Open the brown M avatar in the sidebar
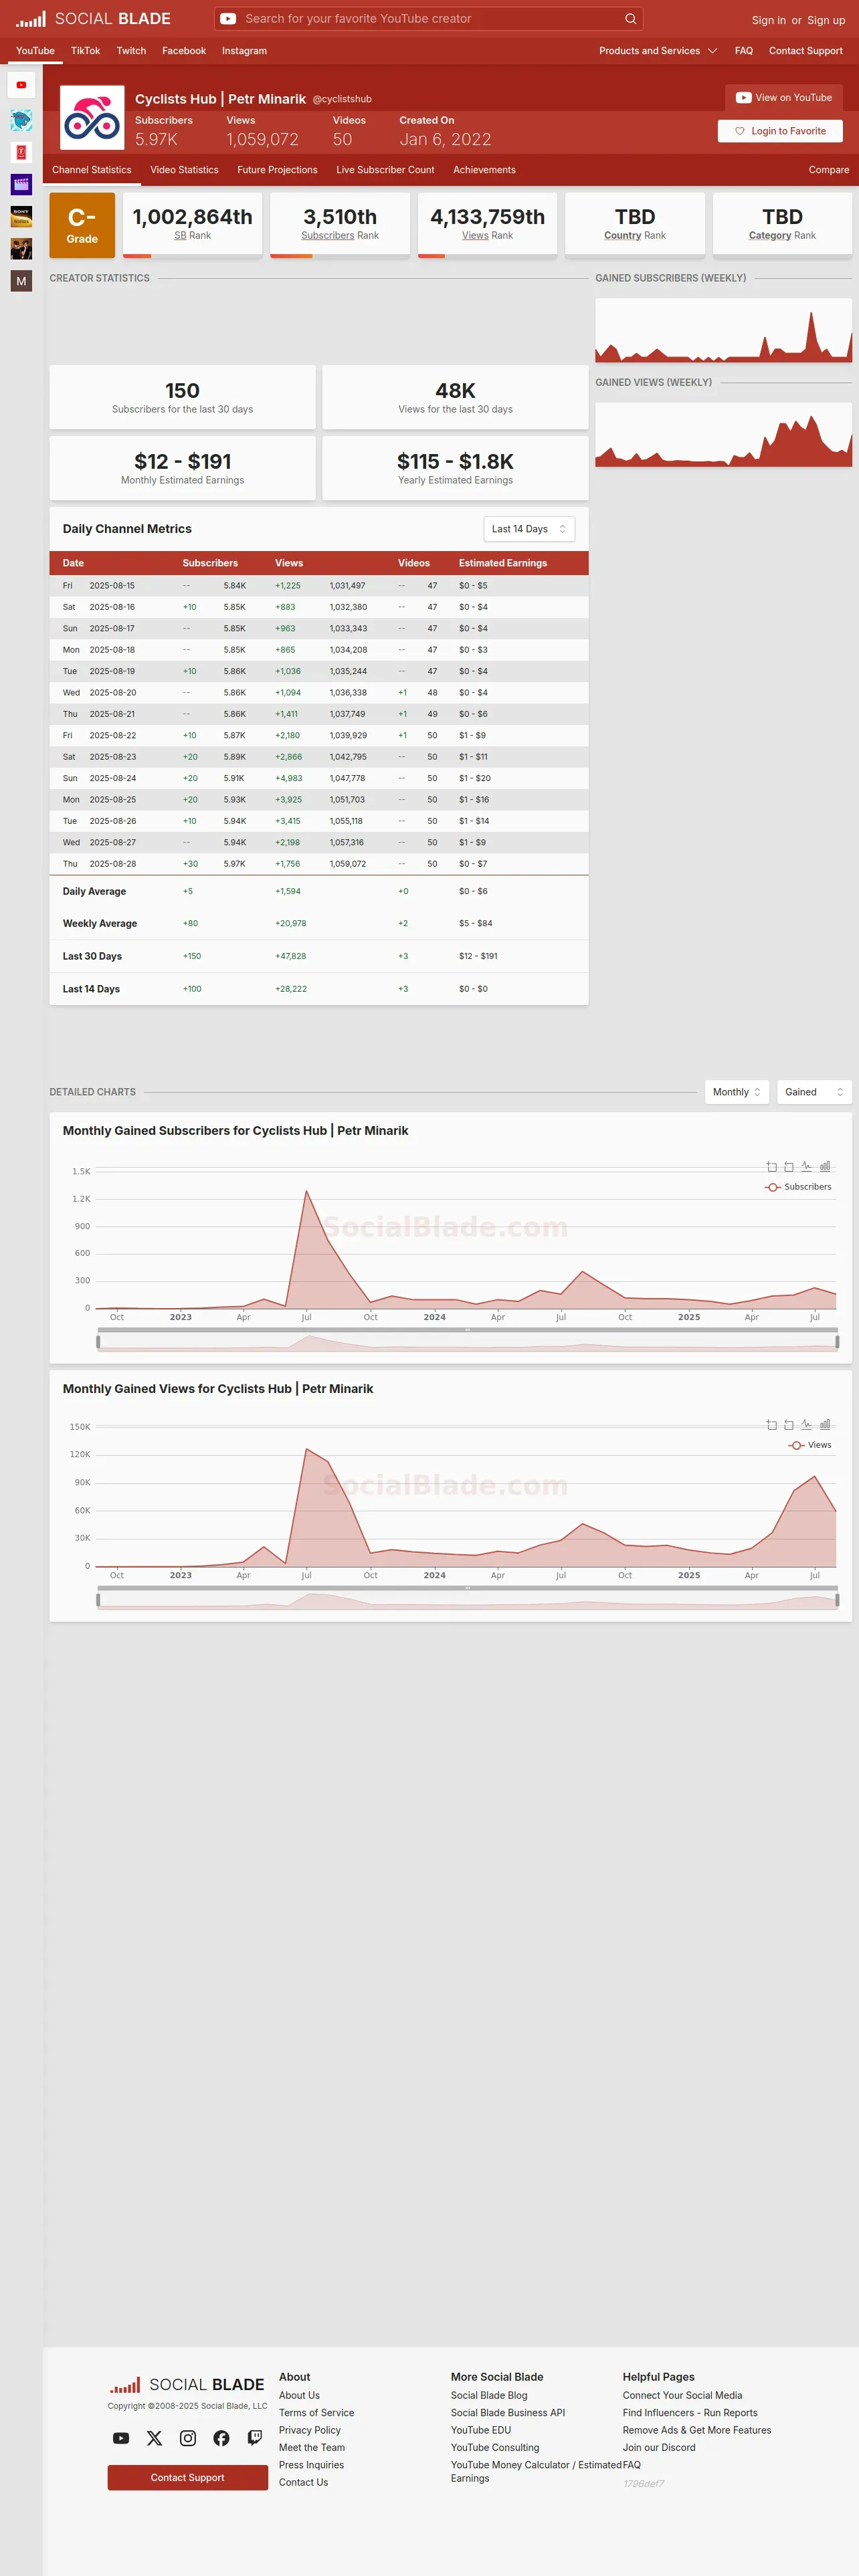The image size is (859, 2576). click(21, 281)
